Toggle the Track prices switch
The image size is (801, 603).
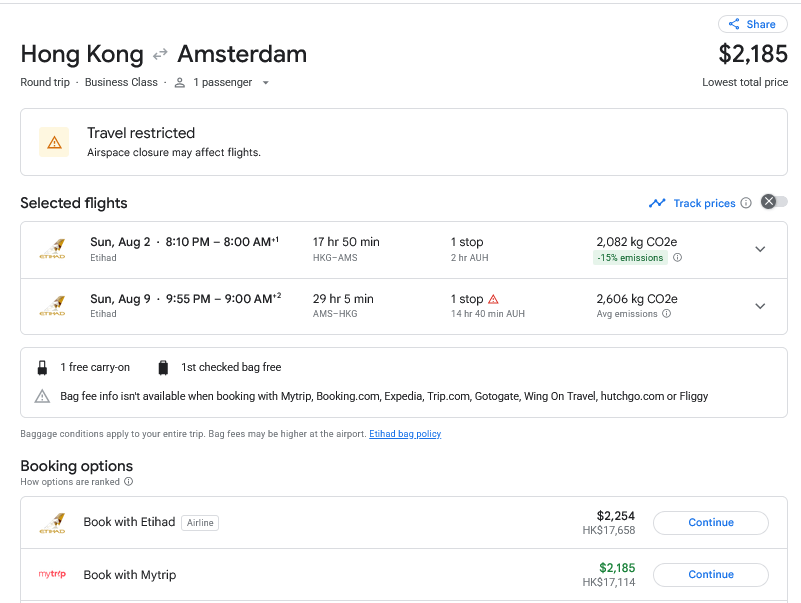click(773, 202)
